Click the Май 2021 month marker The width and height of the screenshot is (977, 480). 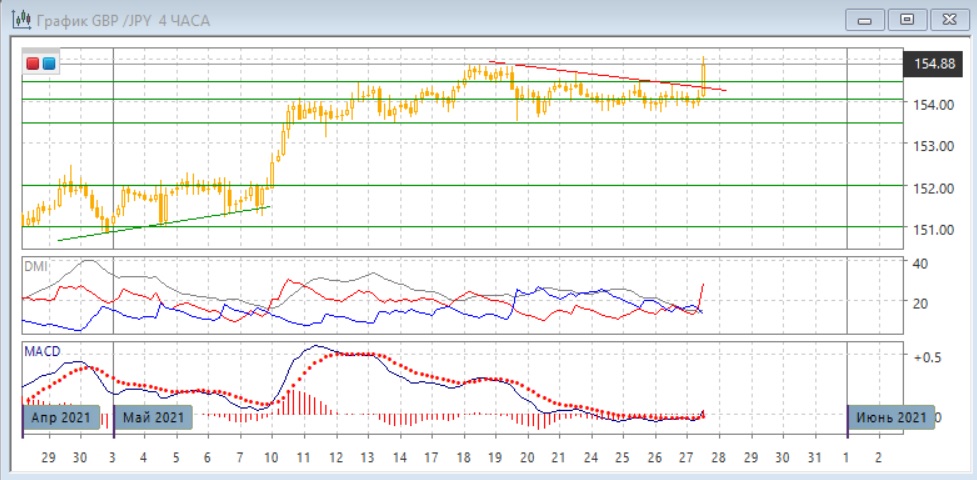tap(151, 417)
